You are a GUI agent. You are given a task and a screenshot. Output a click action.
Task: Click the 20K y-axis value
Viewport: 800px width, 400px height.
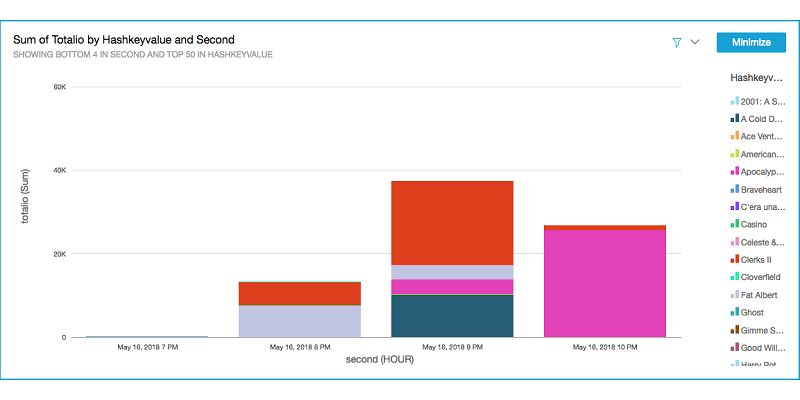coord(60,254)
